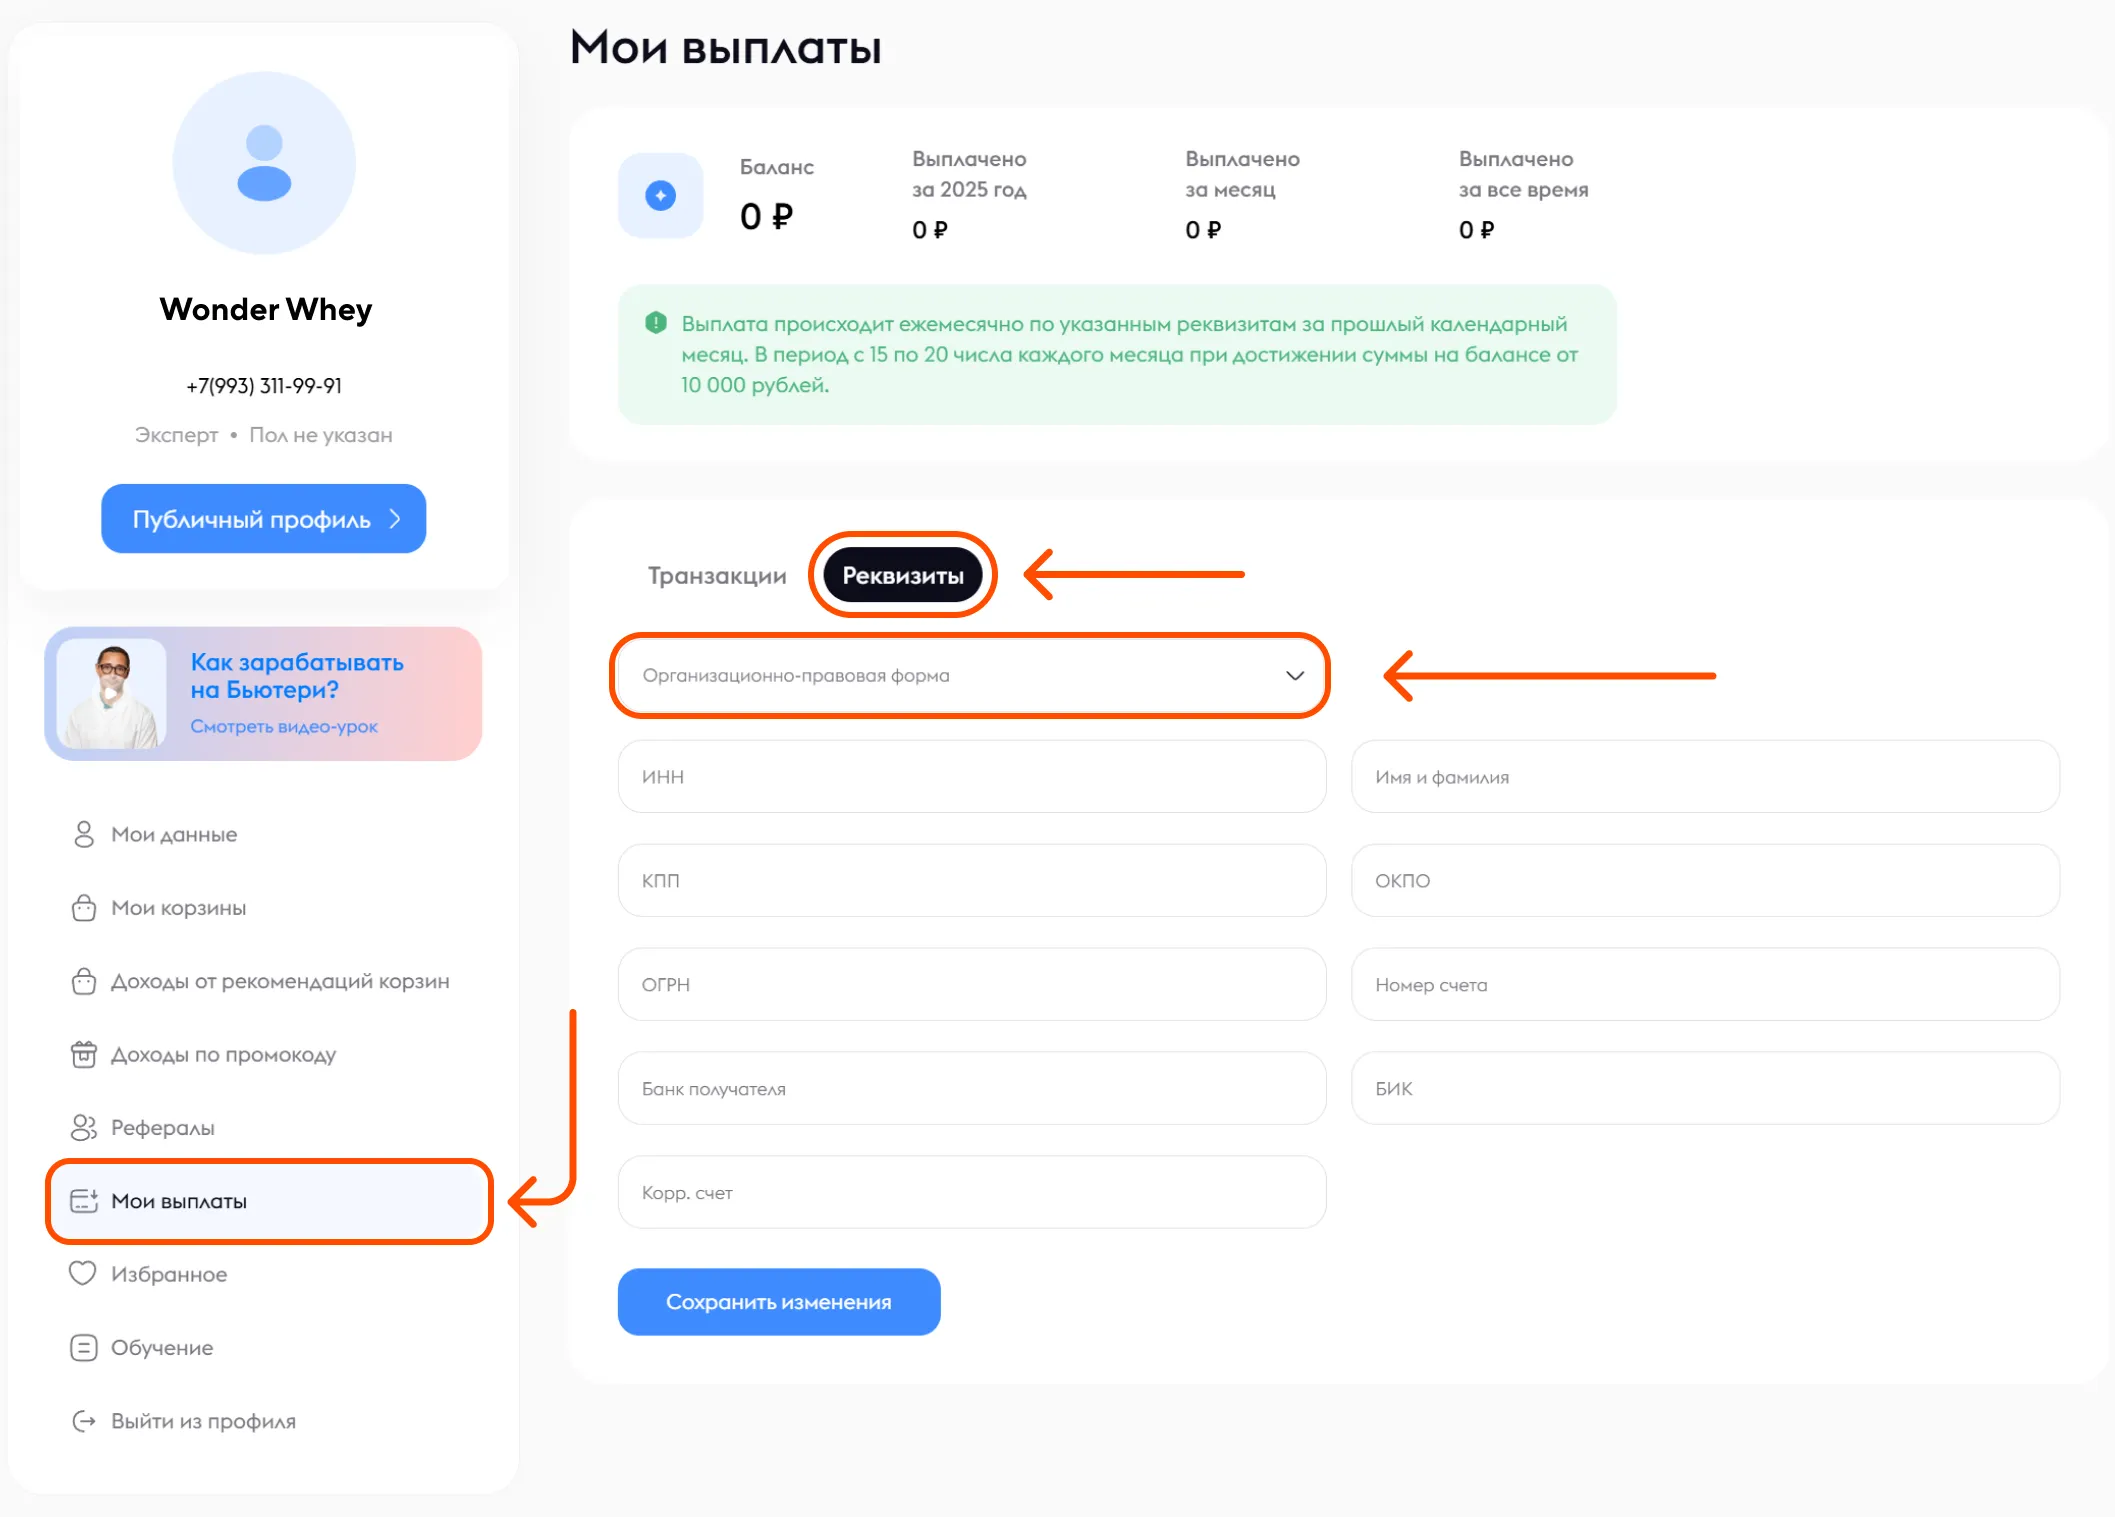Select the Реквизиты tab
Screen dimensions: 2115x1517
pyautogui.click(x=903, y=575)
